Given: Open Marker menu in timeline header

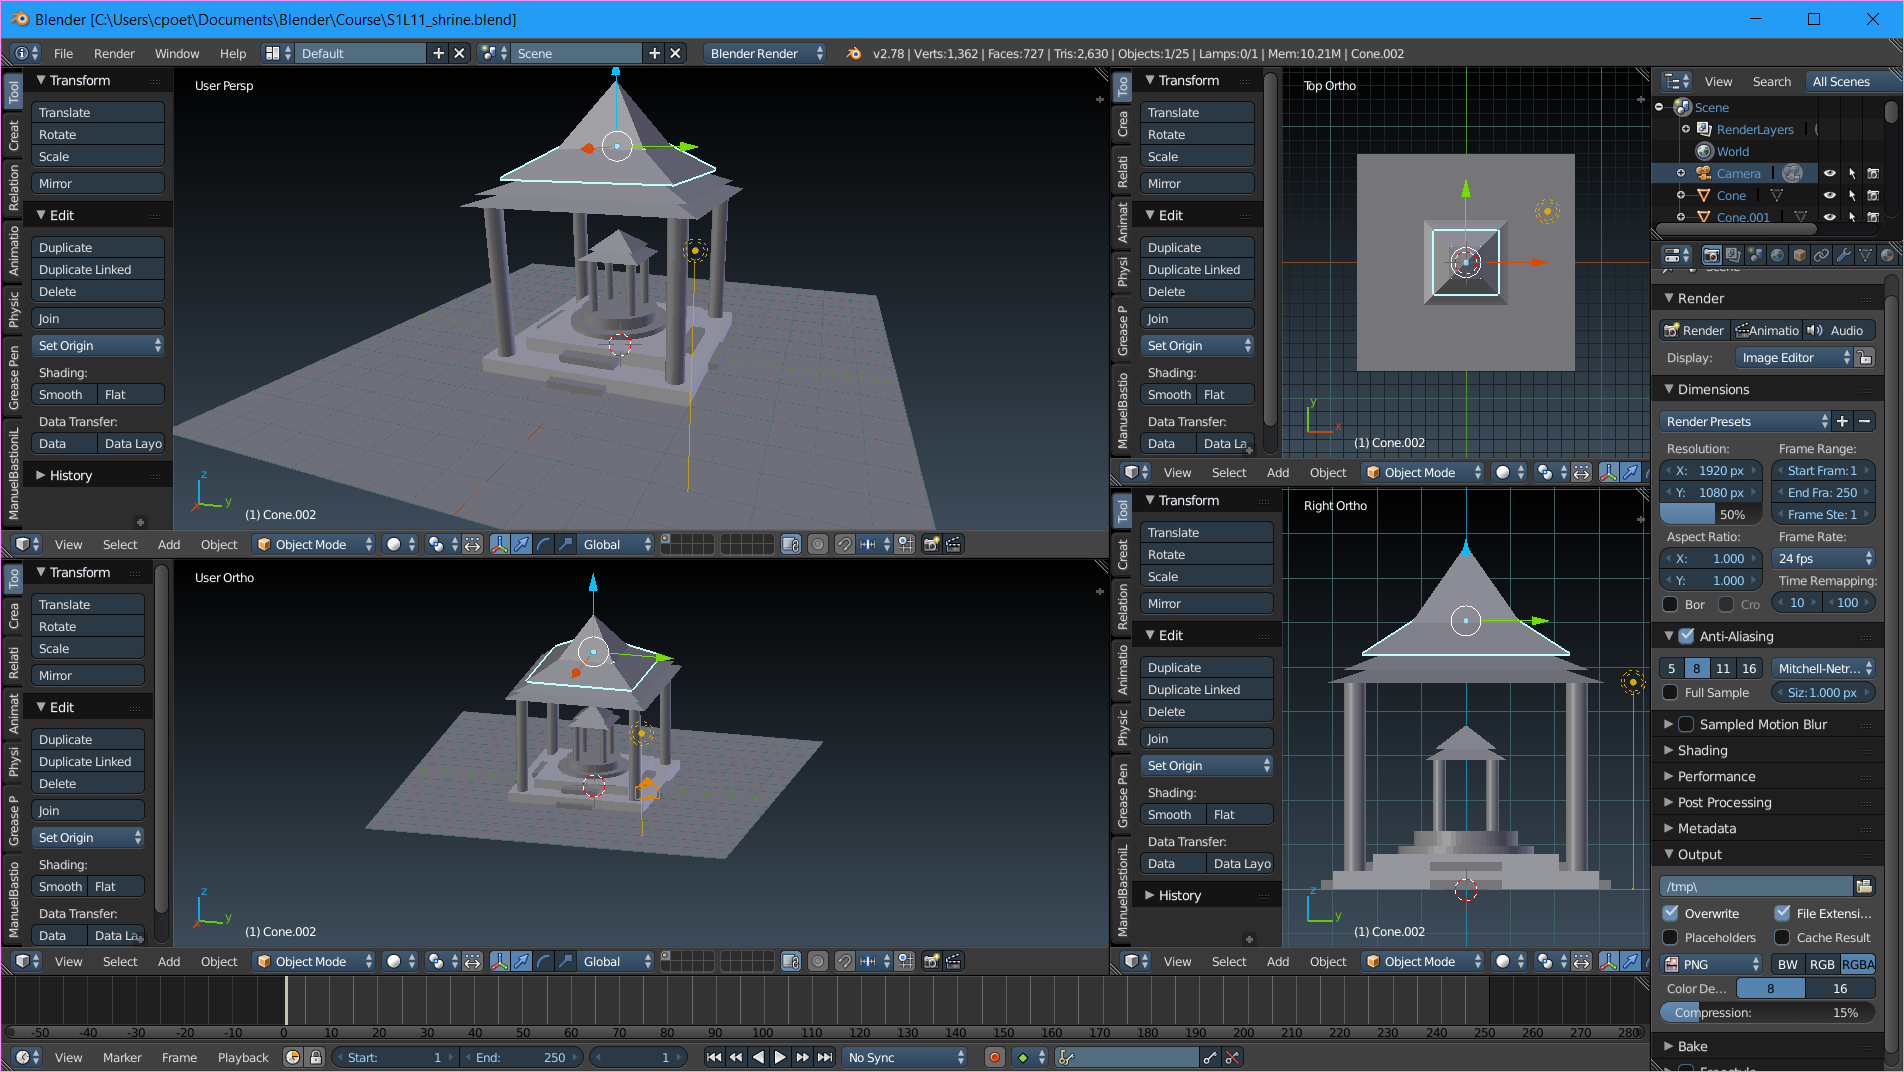Looking at the screenshot, I should tap(122, 1057).
